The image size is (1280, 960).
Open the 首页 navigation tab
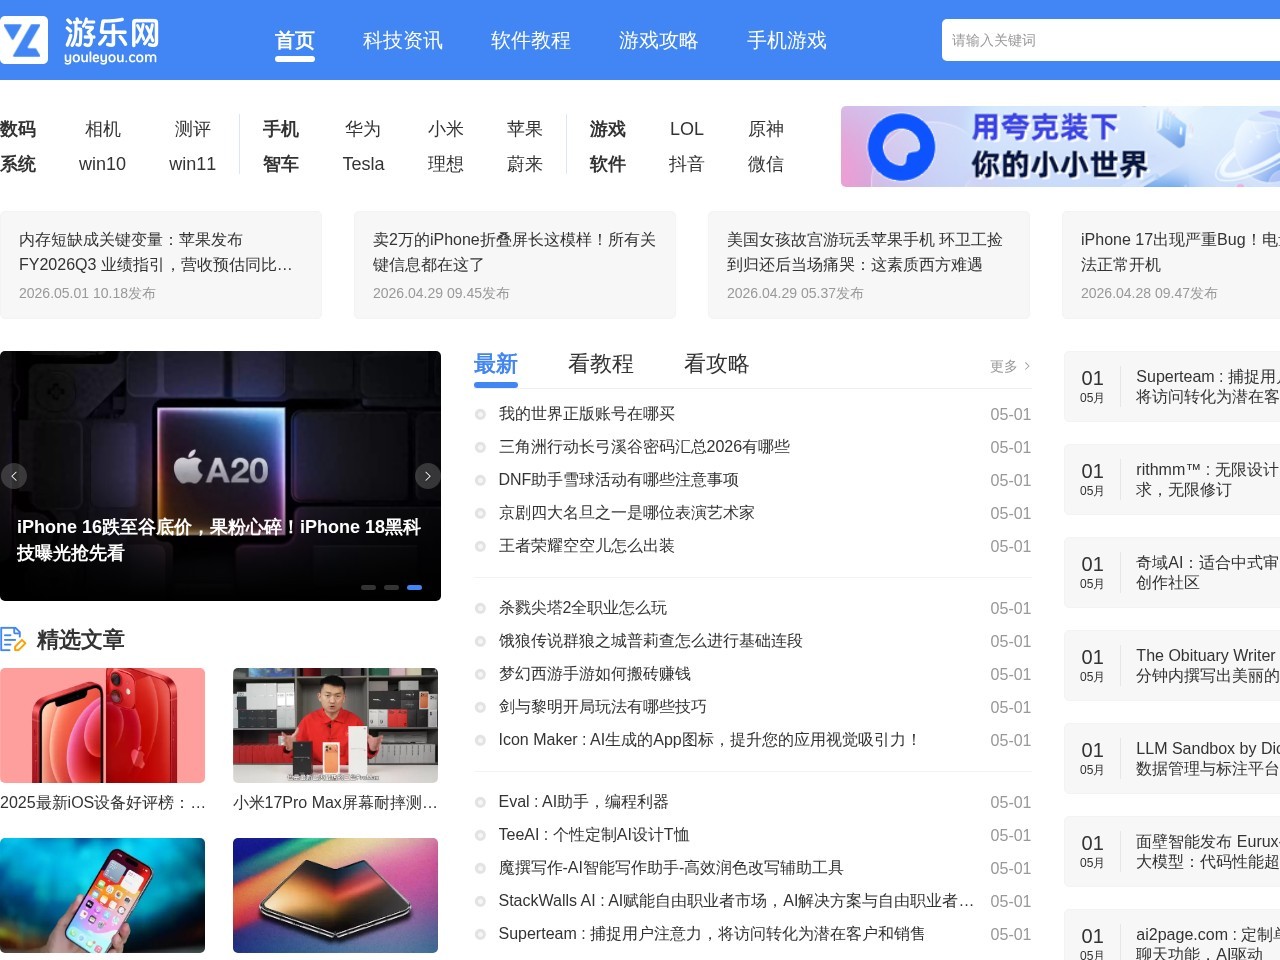click(295, 41)
